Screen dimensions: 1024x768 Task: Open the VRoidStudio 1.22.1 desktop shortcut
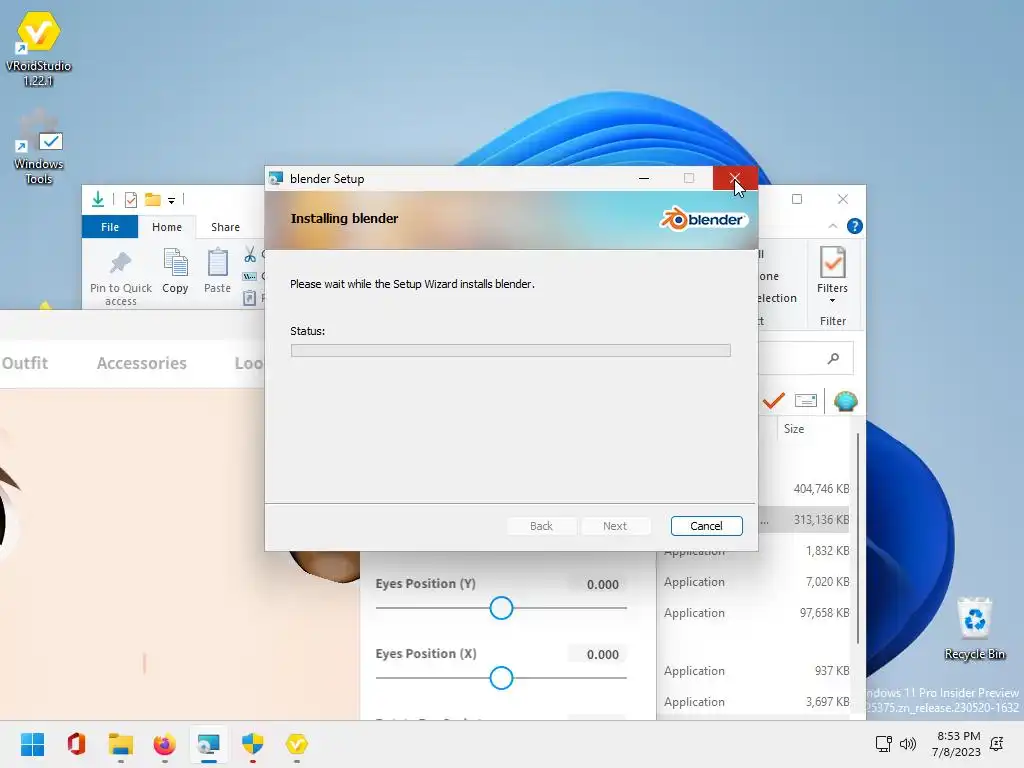pyautogui.click(x=38, y=49)
